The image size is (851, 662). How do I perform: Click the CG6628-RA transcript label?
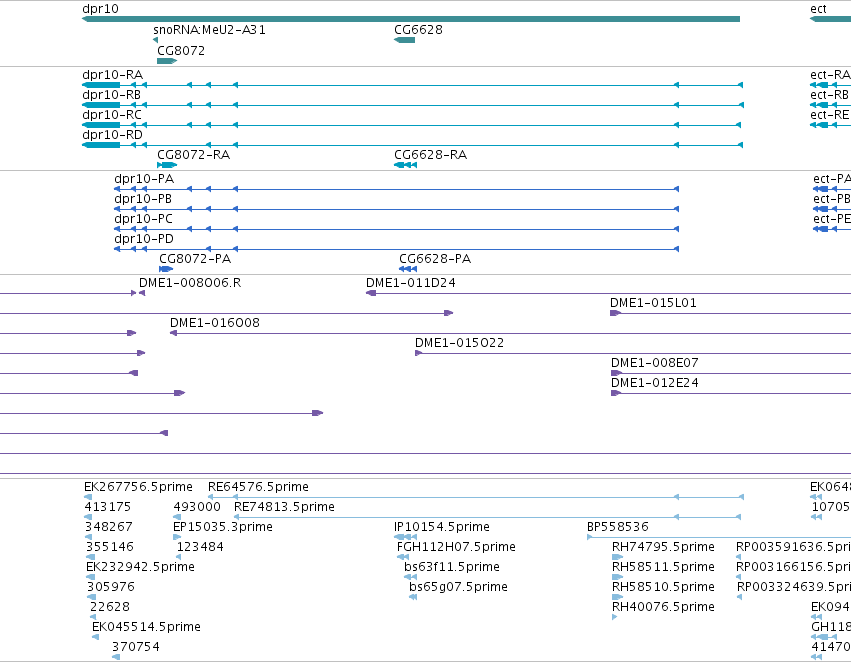[x=431, y=155]
